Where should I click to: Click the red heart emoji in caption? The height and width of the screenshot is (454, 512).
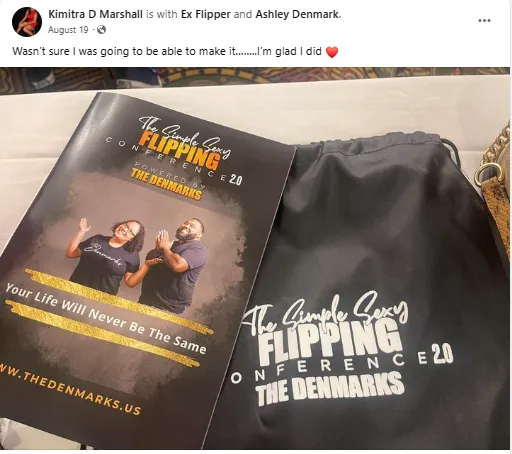coord(332,52)
